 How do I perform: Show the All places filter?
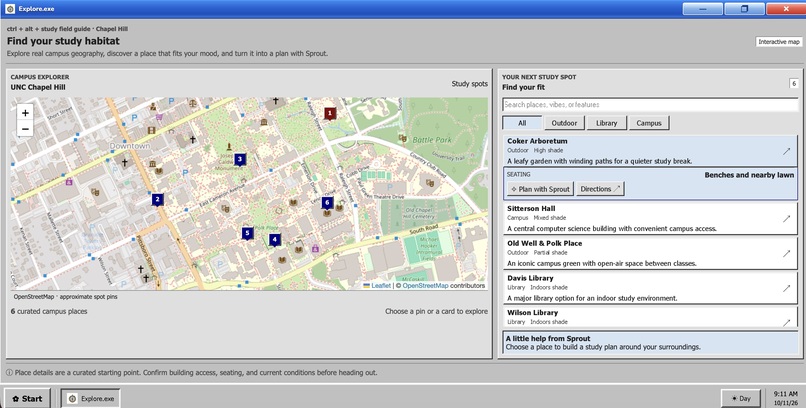point(522,123)
